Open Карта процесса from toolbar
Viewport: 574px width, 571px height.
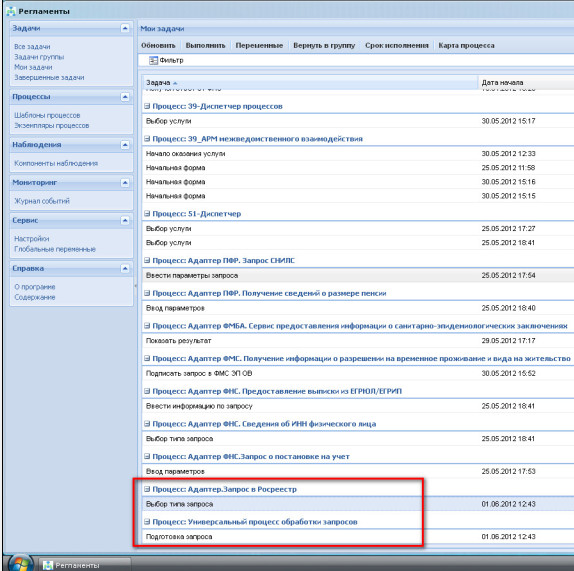466,45
